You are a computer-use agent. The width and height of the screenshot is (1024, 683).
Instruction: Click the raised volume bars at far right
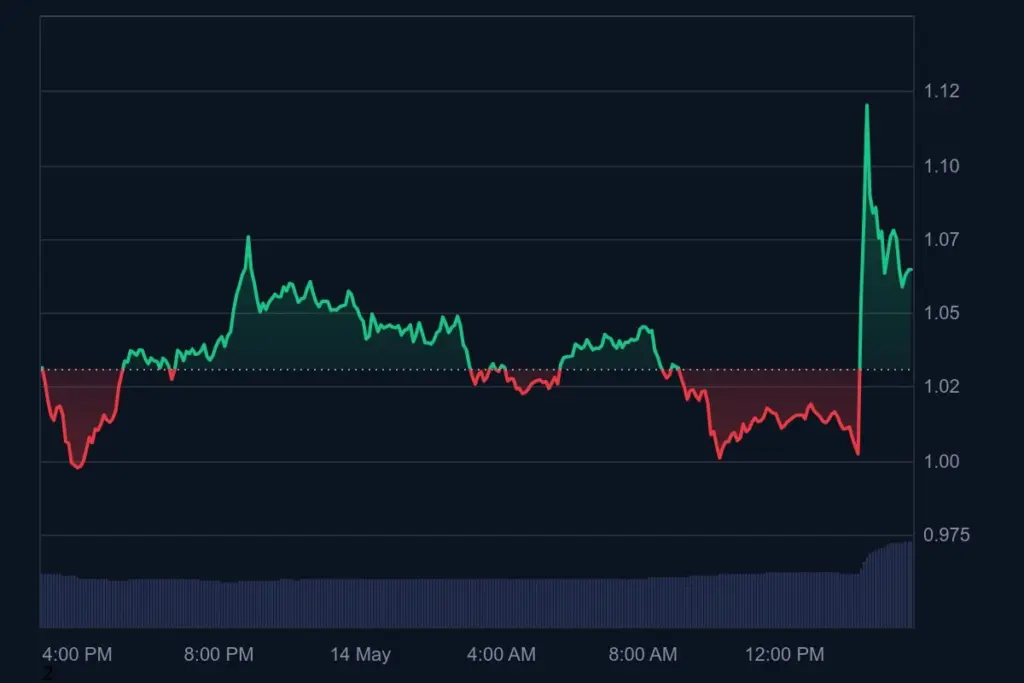[892, 585]
